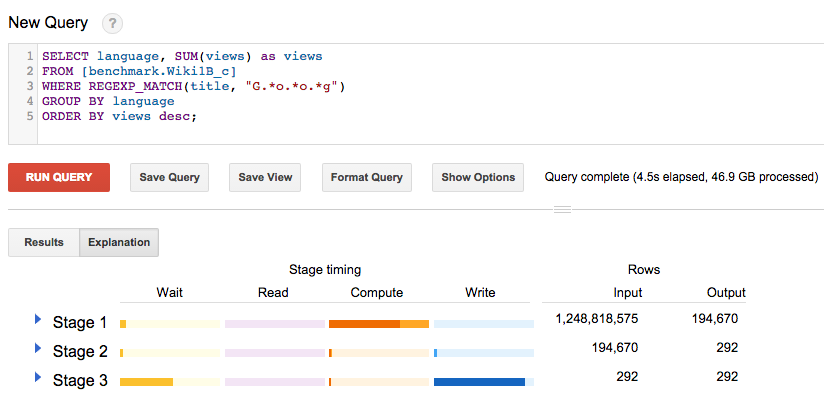Open Show Options panel
Viewport: 824px width, 401px height.
pos(478,177)
